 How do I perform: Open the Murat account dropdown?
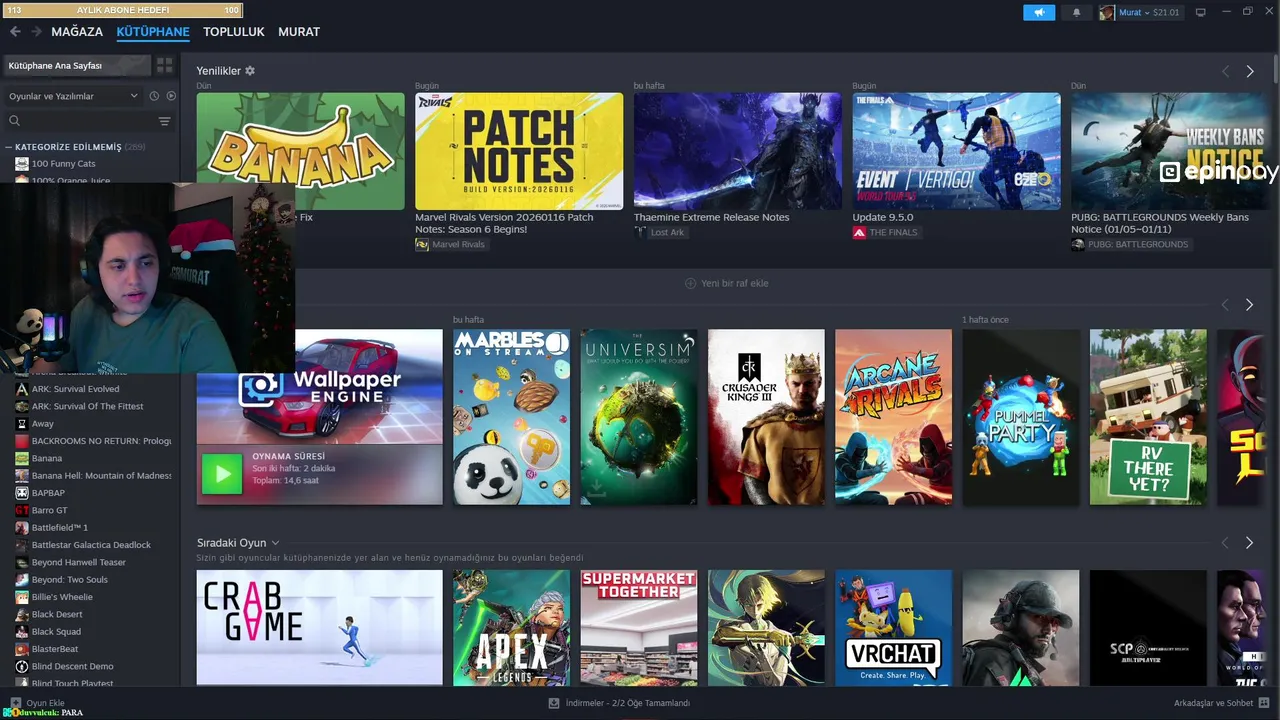click(x=1140, y=12)
